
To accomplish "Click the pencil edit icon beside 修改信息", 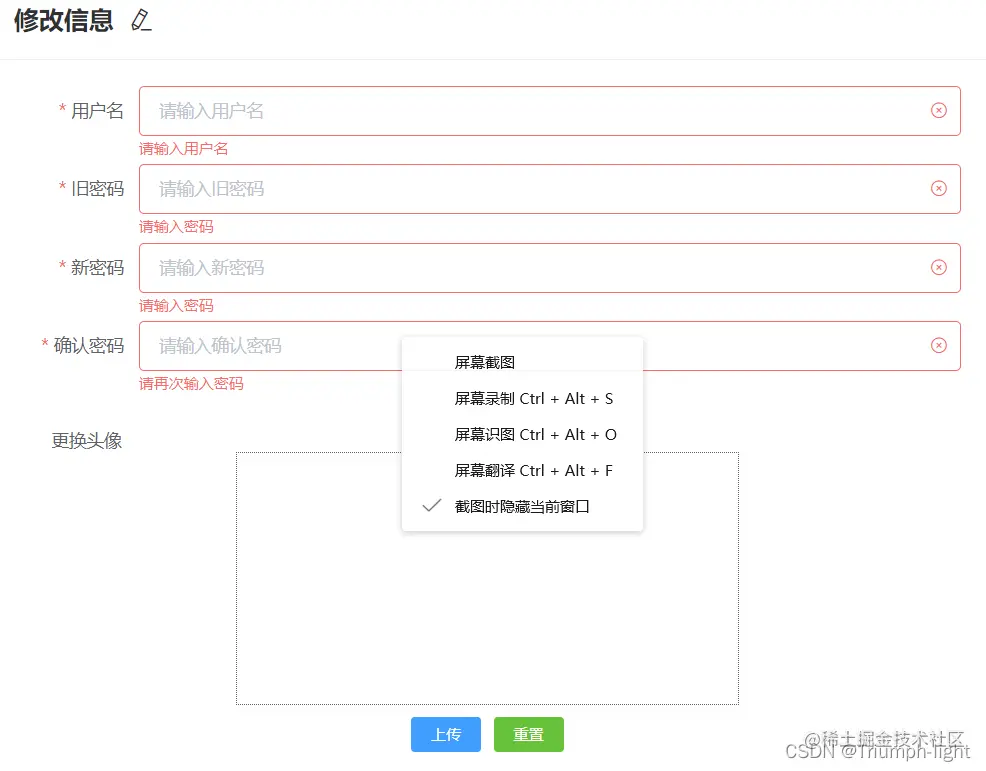I will [141, 21].
